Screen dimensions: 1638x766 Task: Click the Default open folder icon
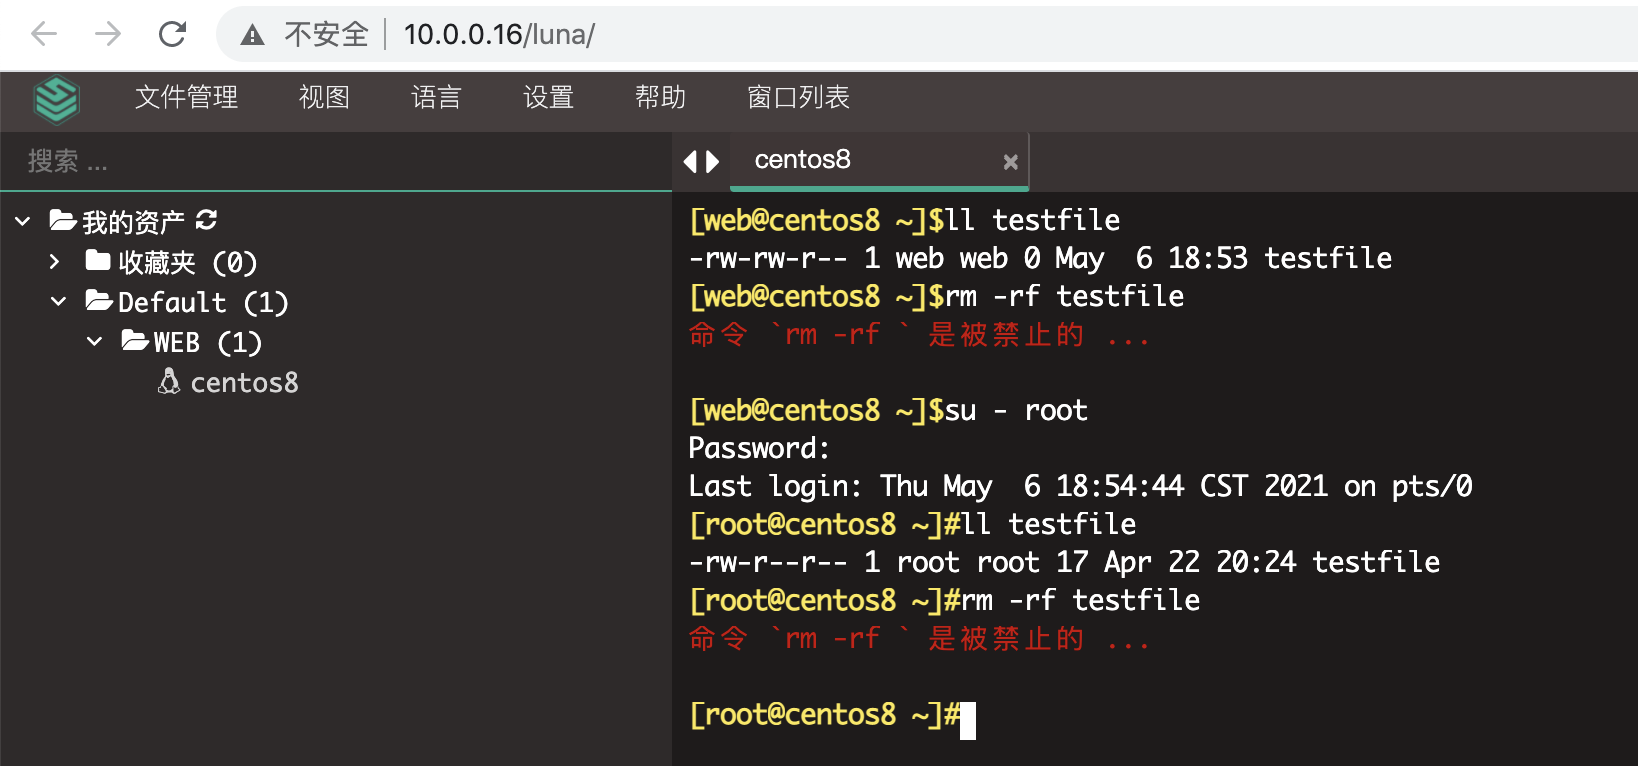99,301
